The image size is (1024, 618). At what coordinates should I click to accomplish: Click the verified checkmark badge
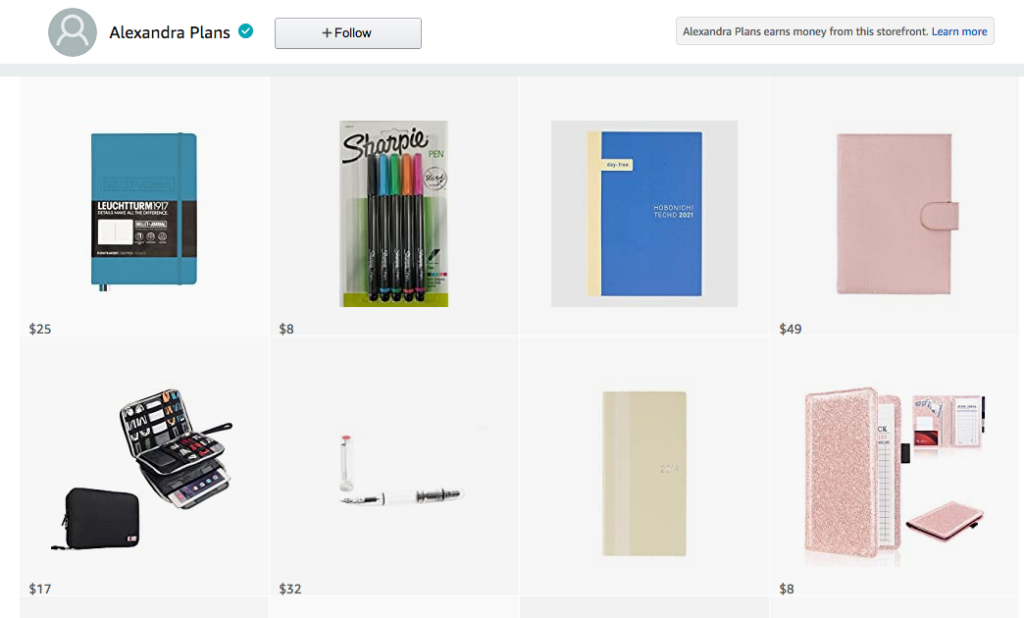(246, 31)
